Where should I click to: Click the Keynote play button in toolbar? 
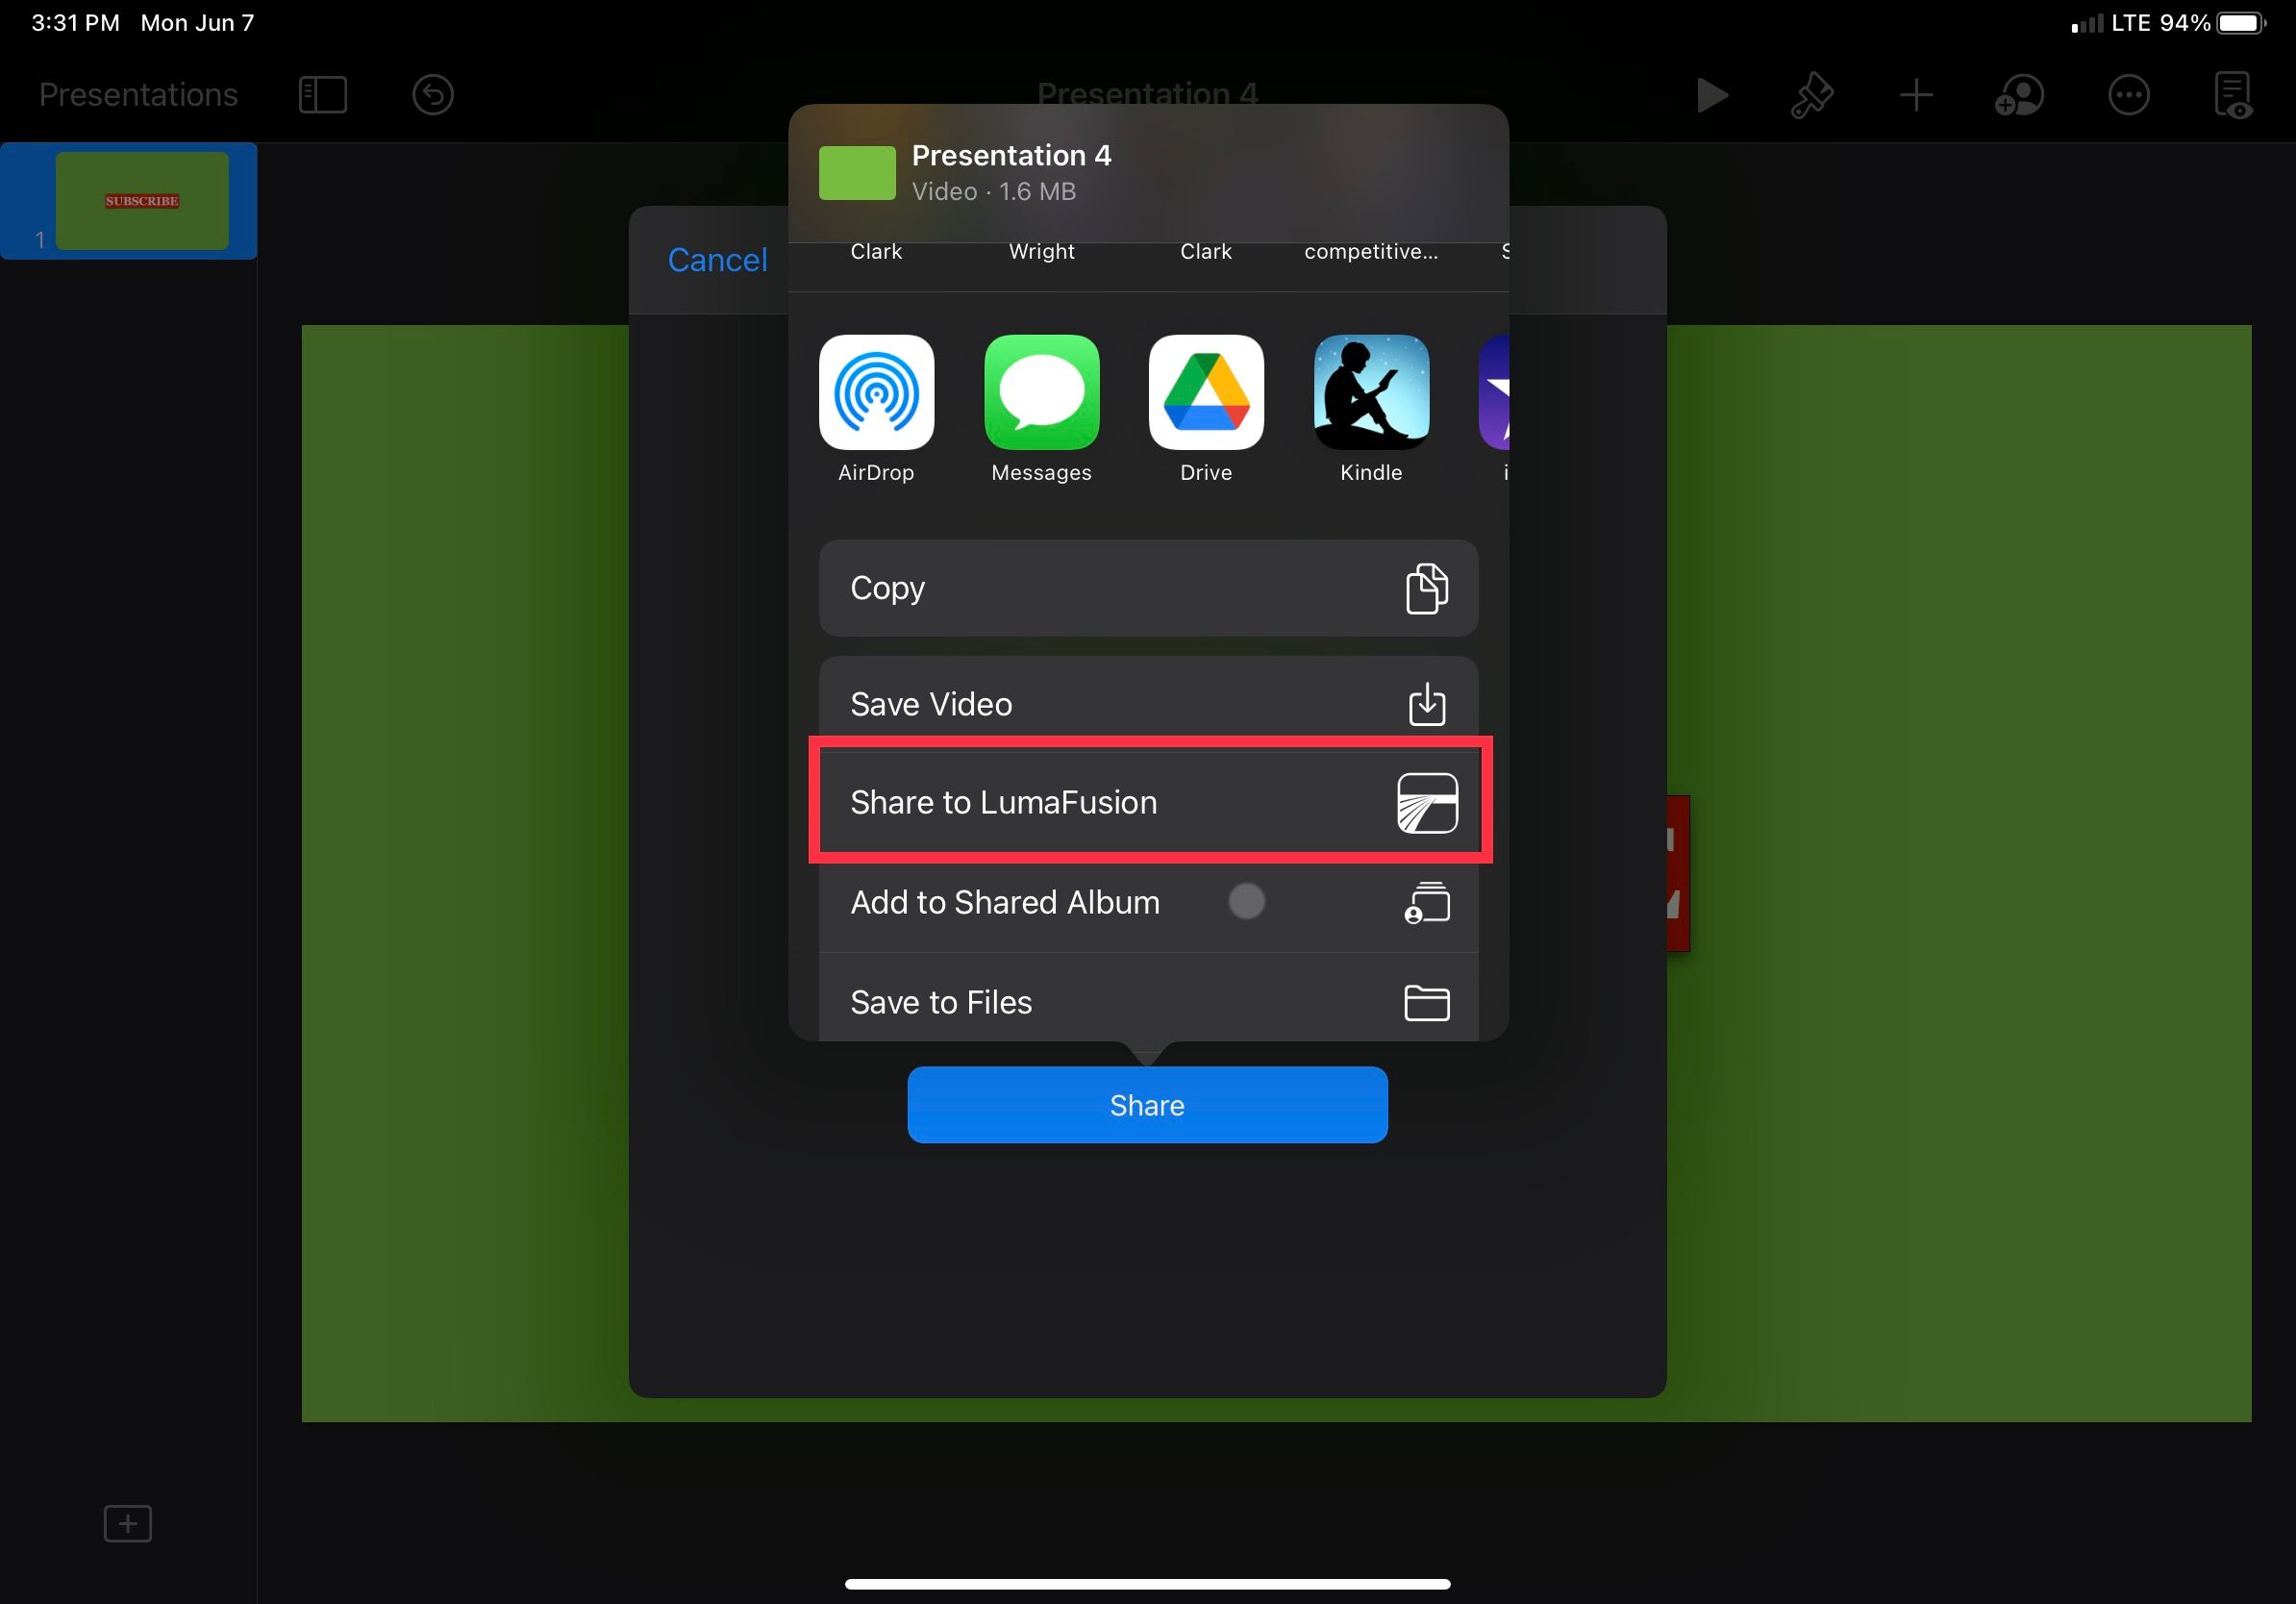(x=1710, y=92)
